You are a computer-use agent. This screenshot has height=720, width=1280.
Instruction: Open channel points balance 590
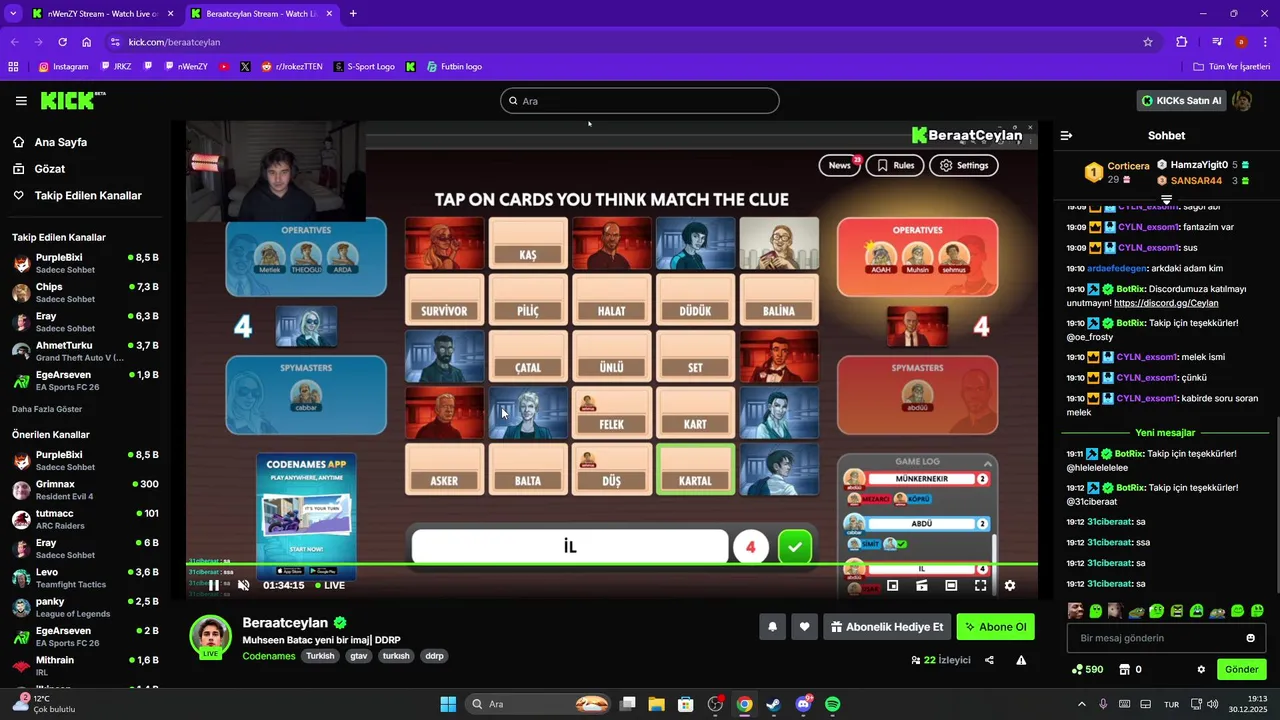pyautogui.click(x=1087, y=669)
